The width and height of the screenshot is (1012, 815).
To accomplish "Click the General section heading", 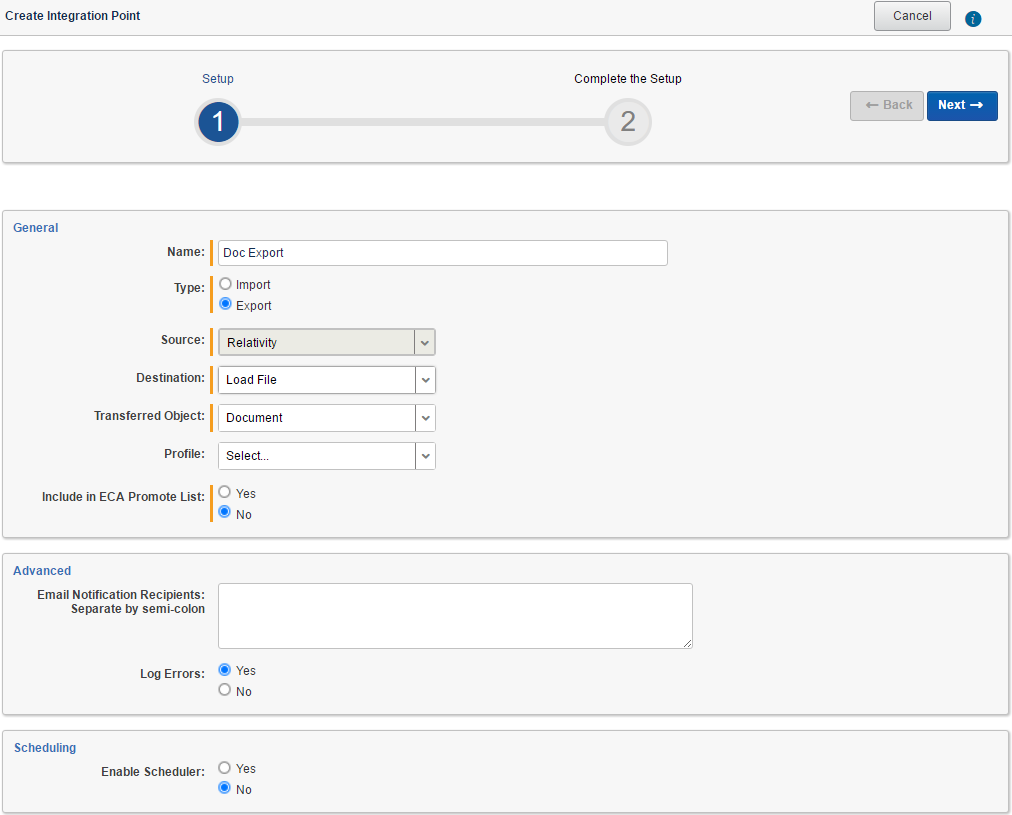I will point(35,228).
